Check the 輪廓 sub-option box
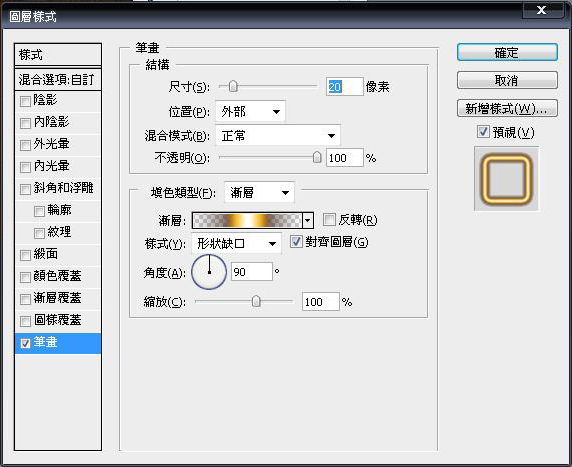The width and height of the screenshot is (572, 467). pos(39,211)
